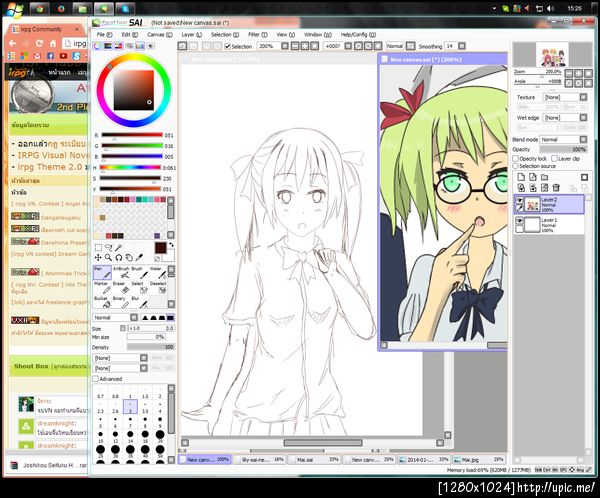The height and width of the screenshot is (498, 600).
Task: Choose the Deselect pen tool
Action: (158, 287)
